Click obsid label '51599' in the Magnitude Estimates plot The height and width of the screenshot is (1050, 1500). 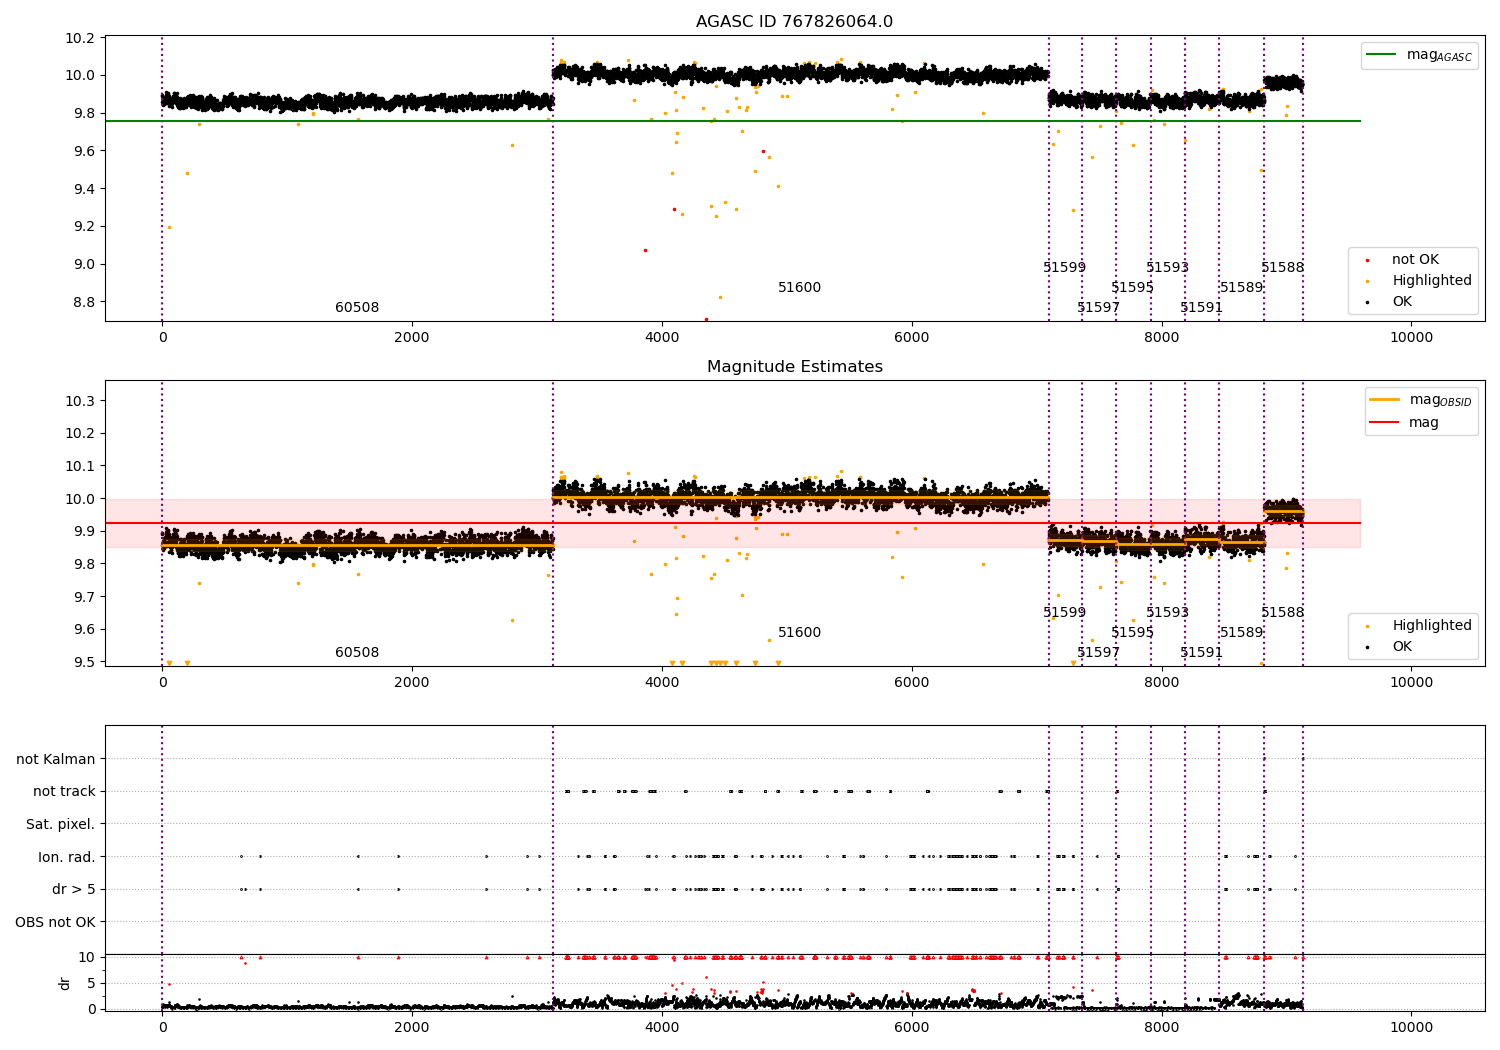[1064, 612]
